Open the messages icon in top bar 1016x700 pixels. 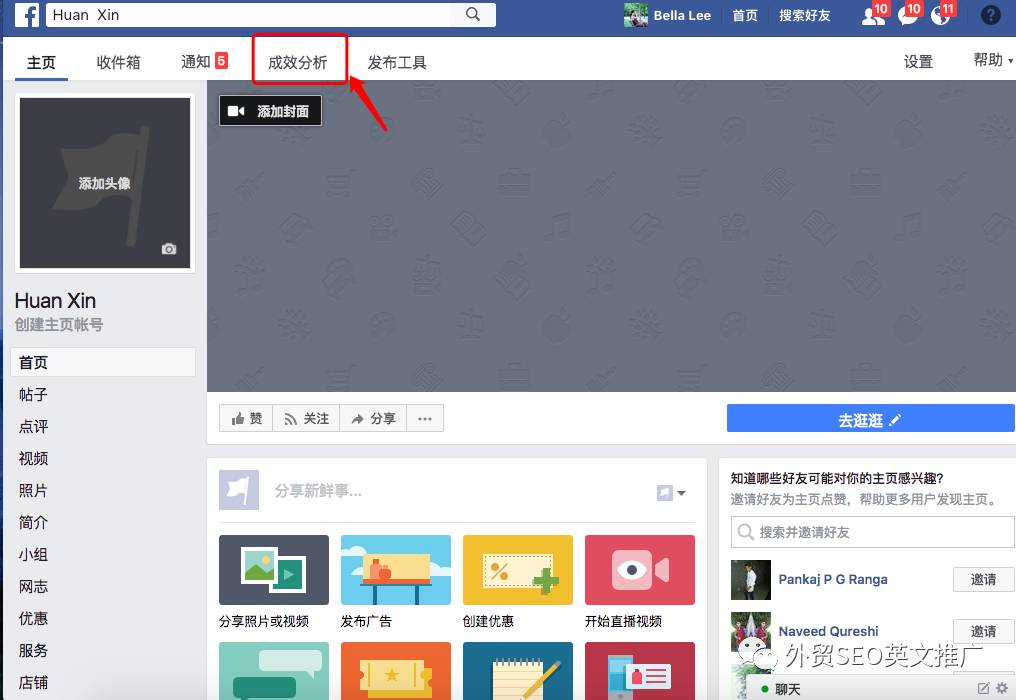tap(907, 15)
